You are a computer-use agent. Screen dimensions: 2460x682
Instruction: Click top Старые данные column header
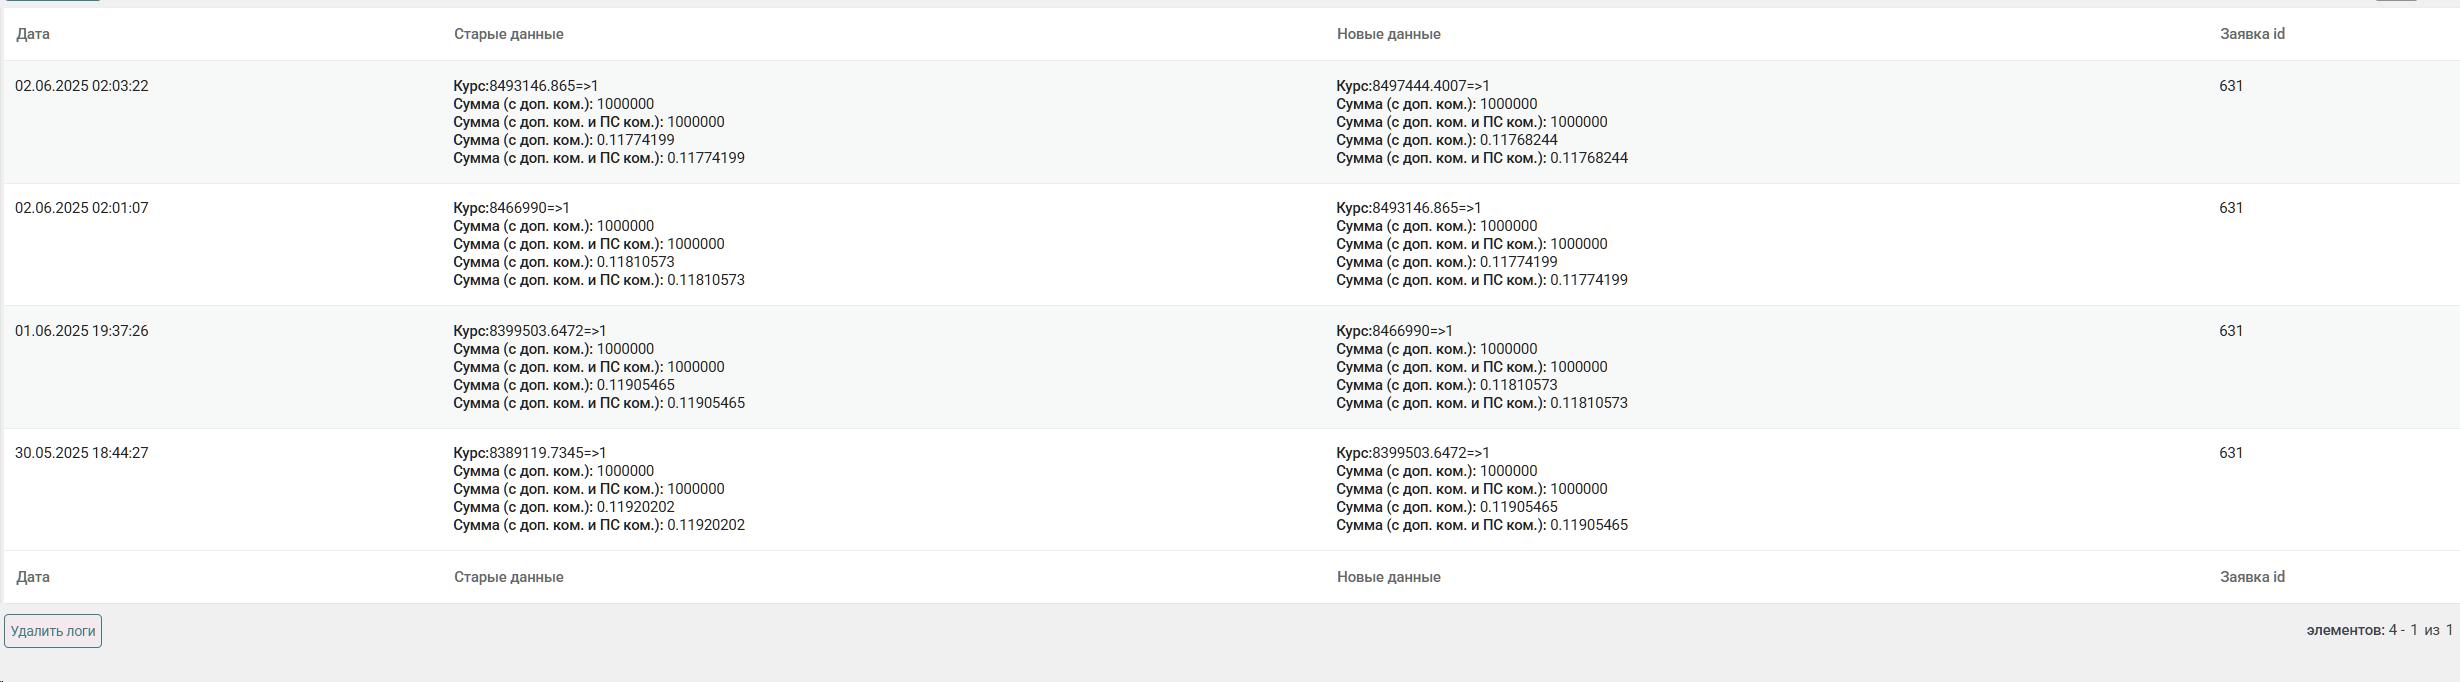point(508,34)
